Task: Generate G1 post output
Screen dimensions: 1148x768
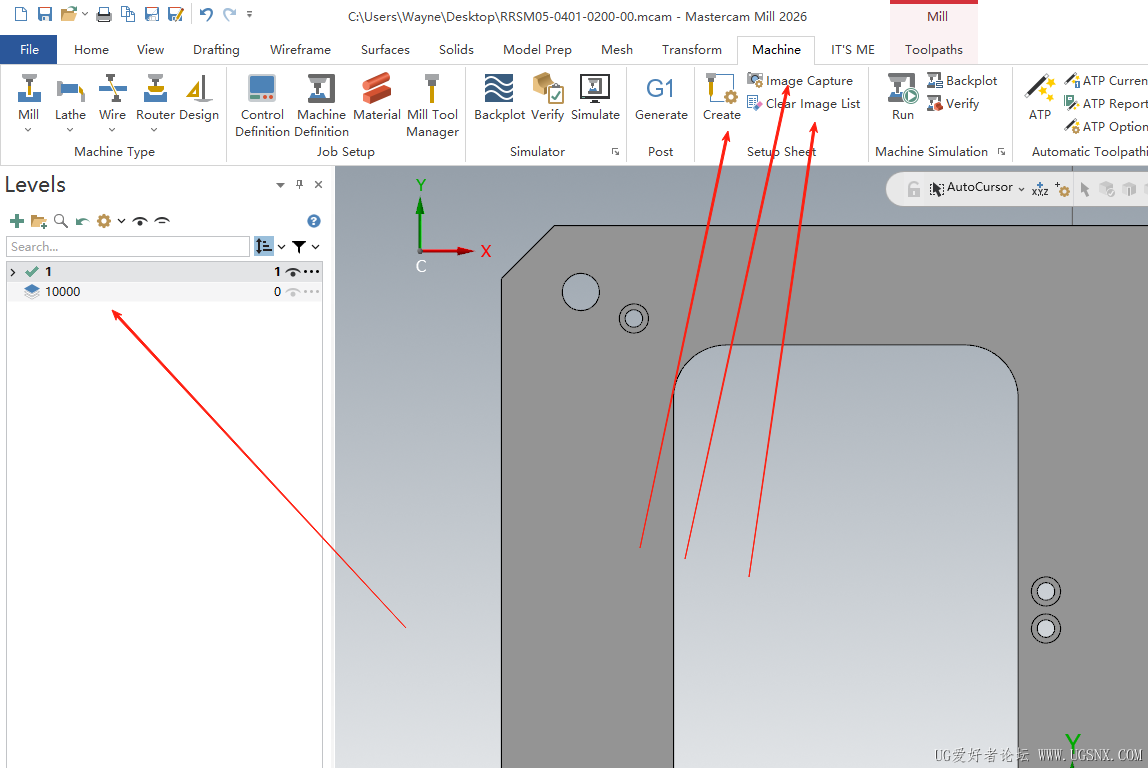Action: tap(661, 97)
